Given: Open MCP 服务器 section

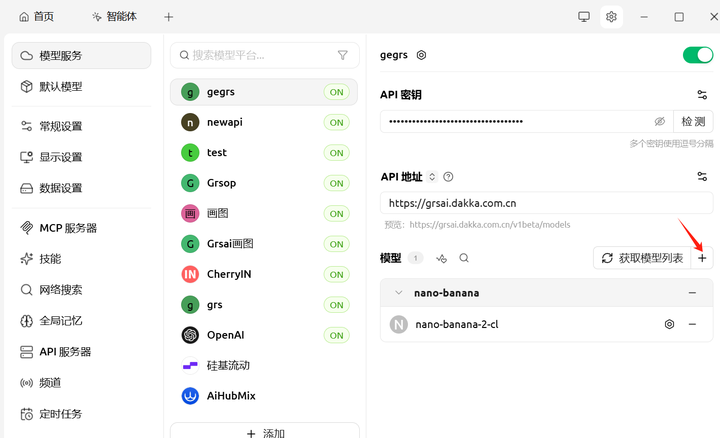Looking at the screenshot, I should 81,228.
